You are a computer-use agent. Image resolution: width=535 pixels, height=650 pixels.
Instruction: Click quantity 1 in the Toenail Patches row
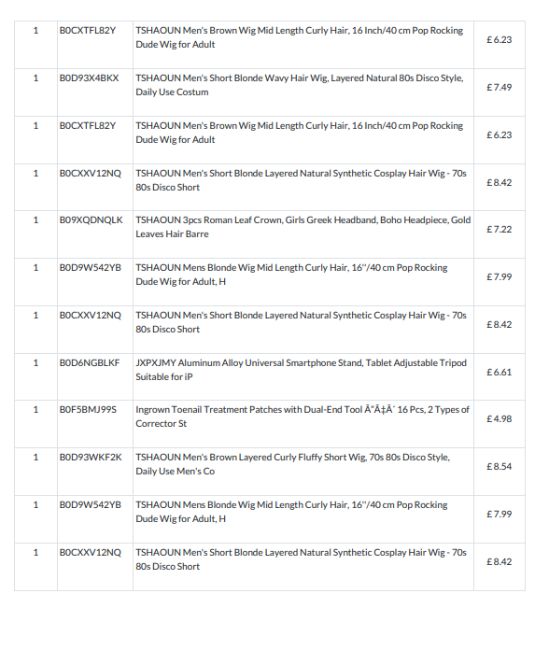[36, 410]
